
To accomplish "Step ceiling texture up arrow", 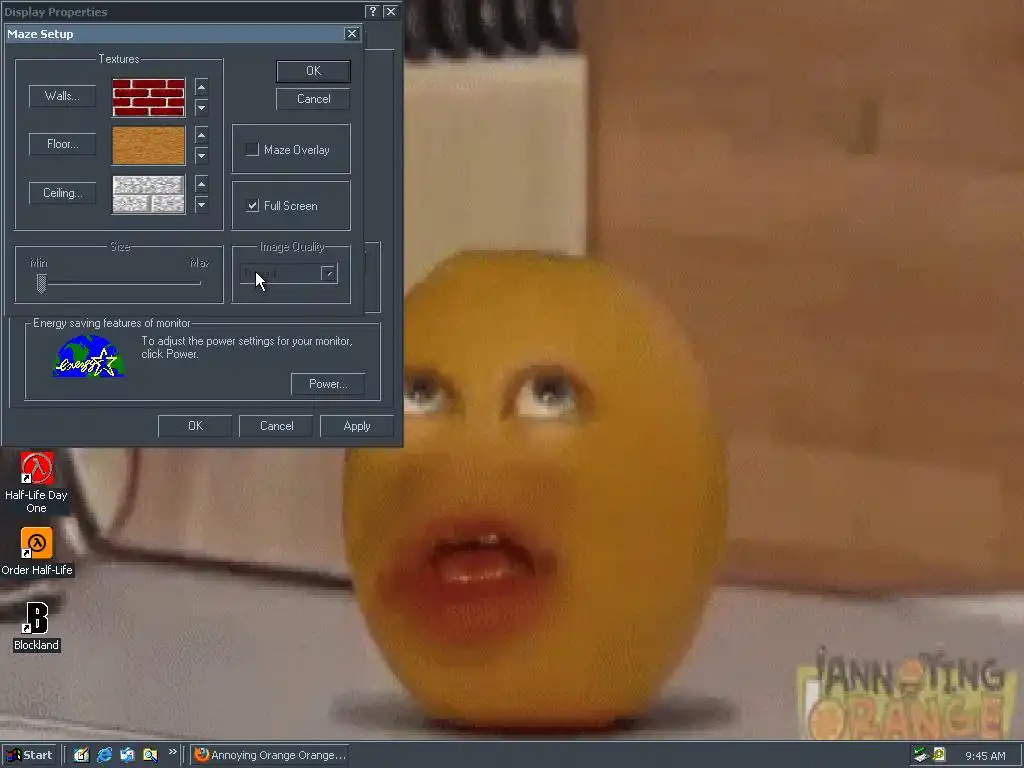I will coord(201,184).
